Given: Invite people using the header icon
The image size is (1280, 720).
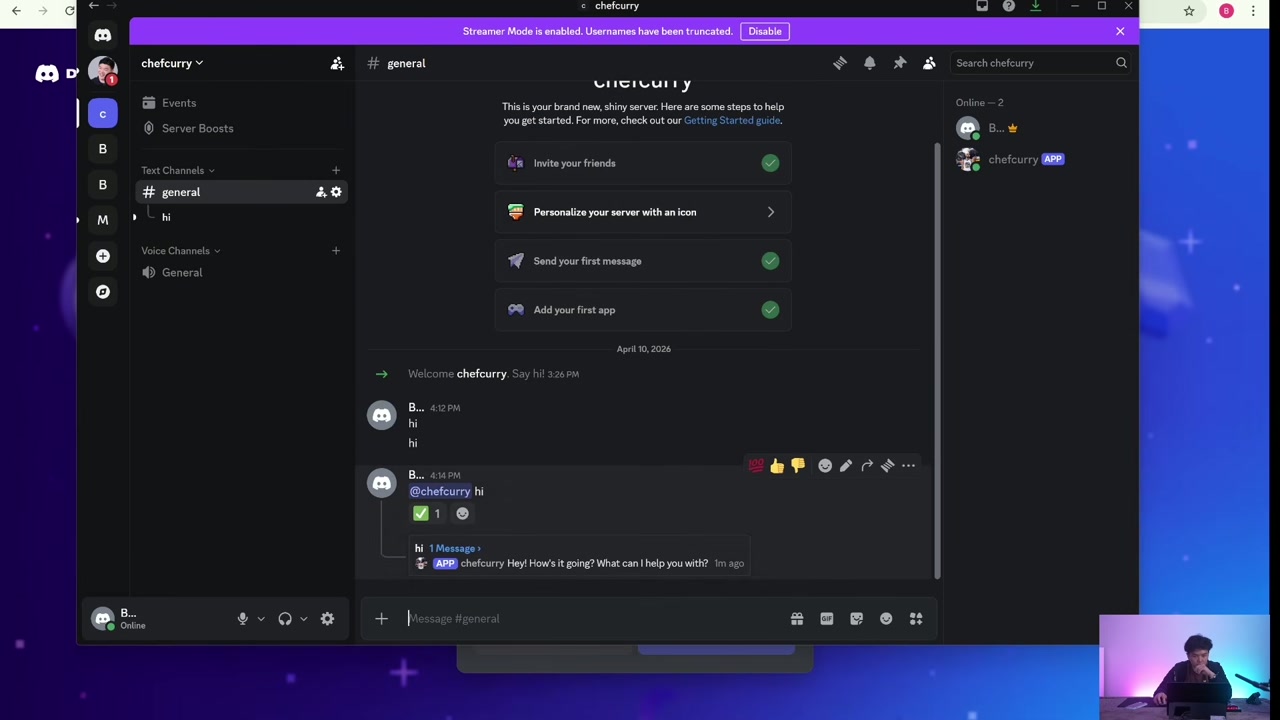Looking at the screenshot, I should [x=337, y=63].
